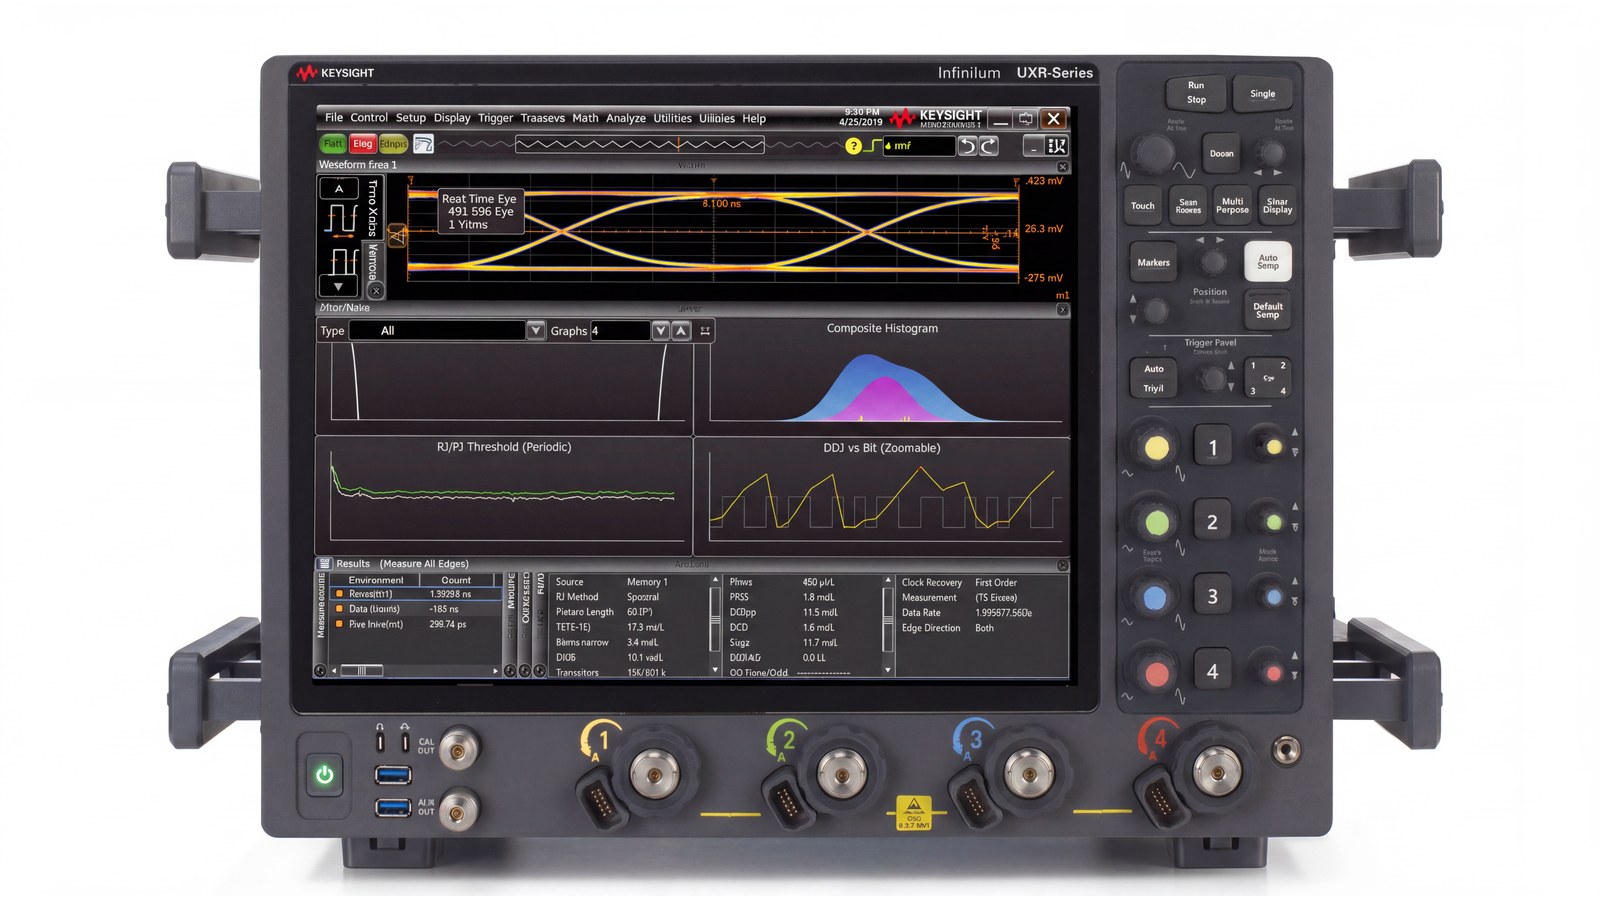Open the Display menu

[452, 117]
